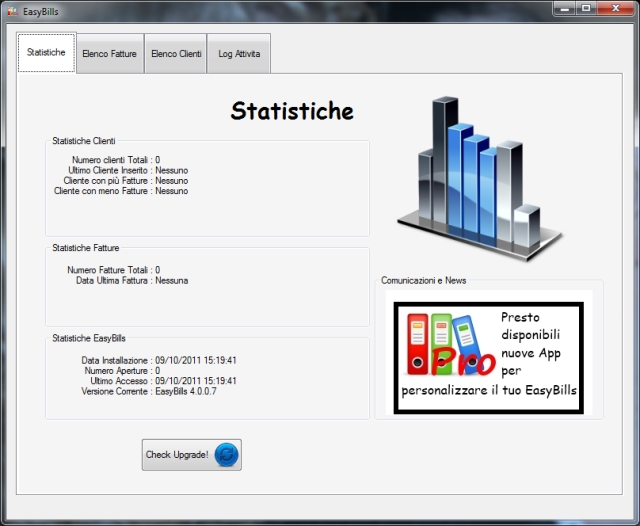Click 'Numero Fatture Totali : 0' text
This screenshot has height=526, width=640.
click(x=113, y=270)
